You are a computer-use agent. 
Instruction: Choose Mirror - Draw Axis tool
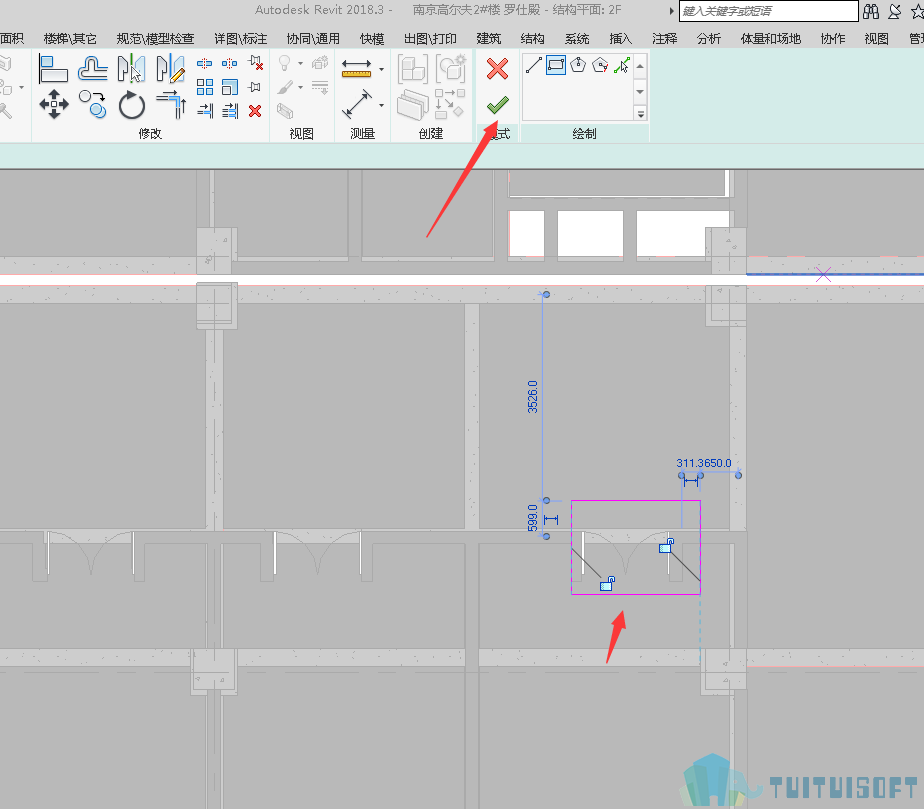click(x=170, y=68)
